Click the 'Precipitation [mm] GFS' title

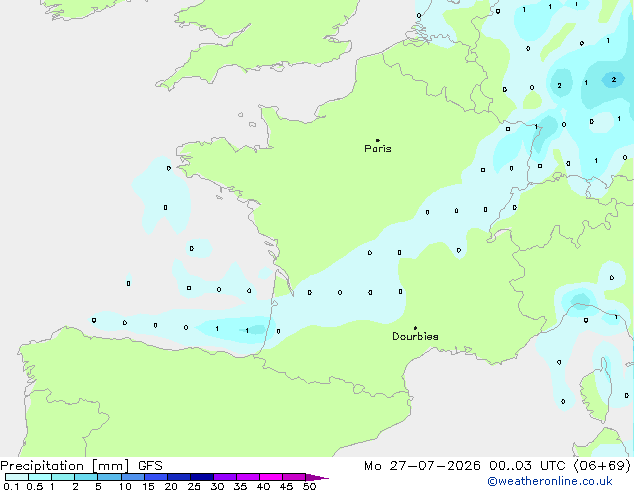81,466
